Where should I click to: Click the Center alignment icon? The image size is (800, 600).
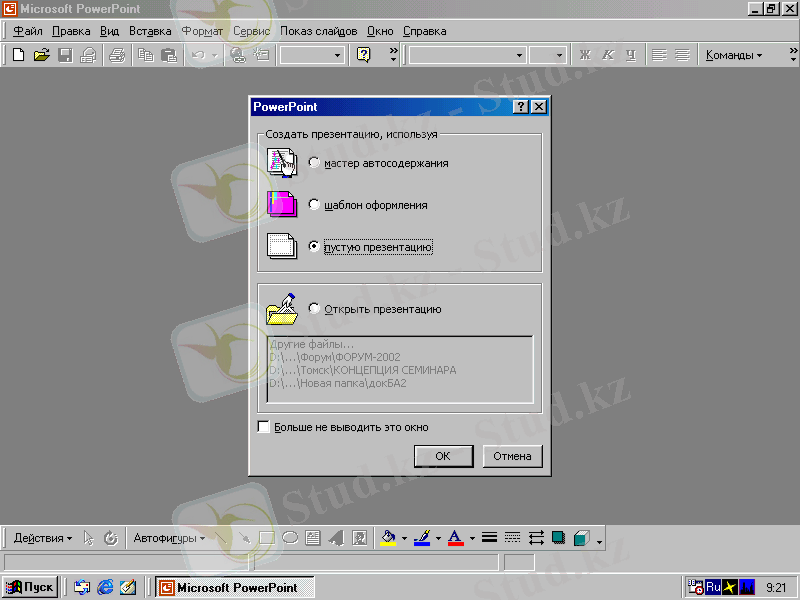682,55
